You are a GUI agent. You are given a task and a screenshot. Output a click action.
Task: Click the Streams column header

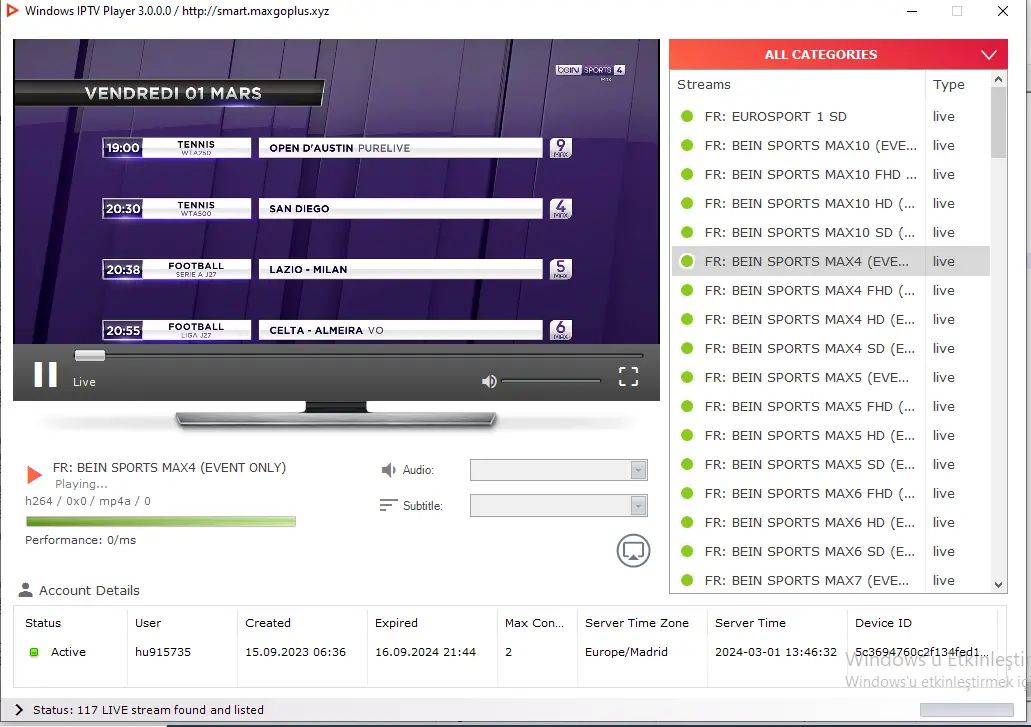pyautogui.click(x=704, y=84)
